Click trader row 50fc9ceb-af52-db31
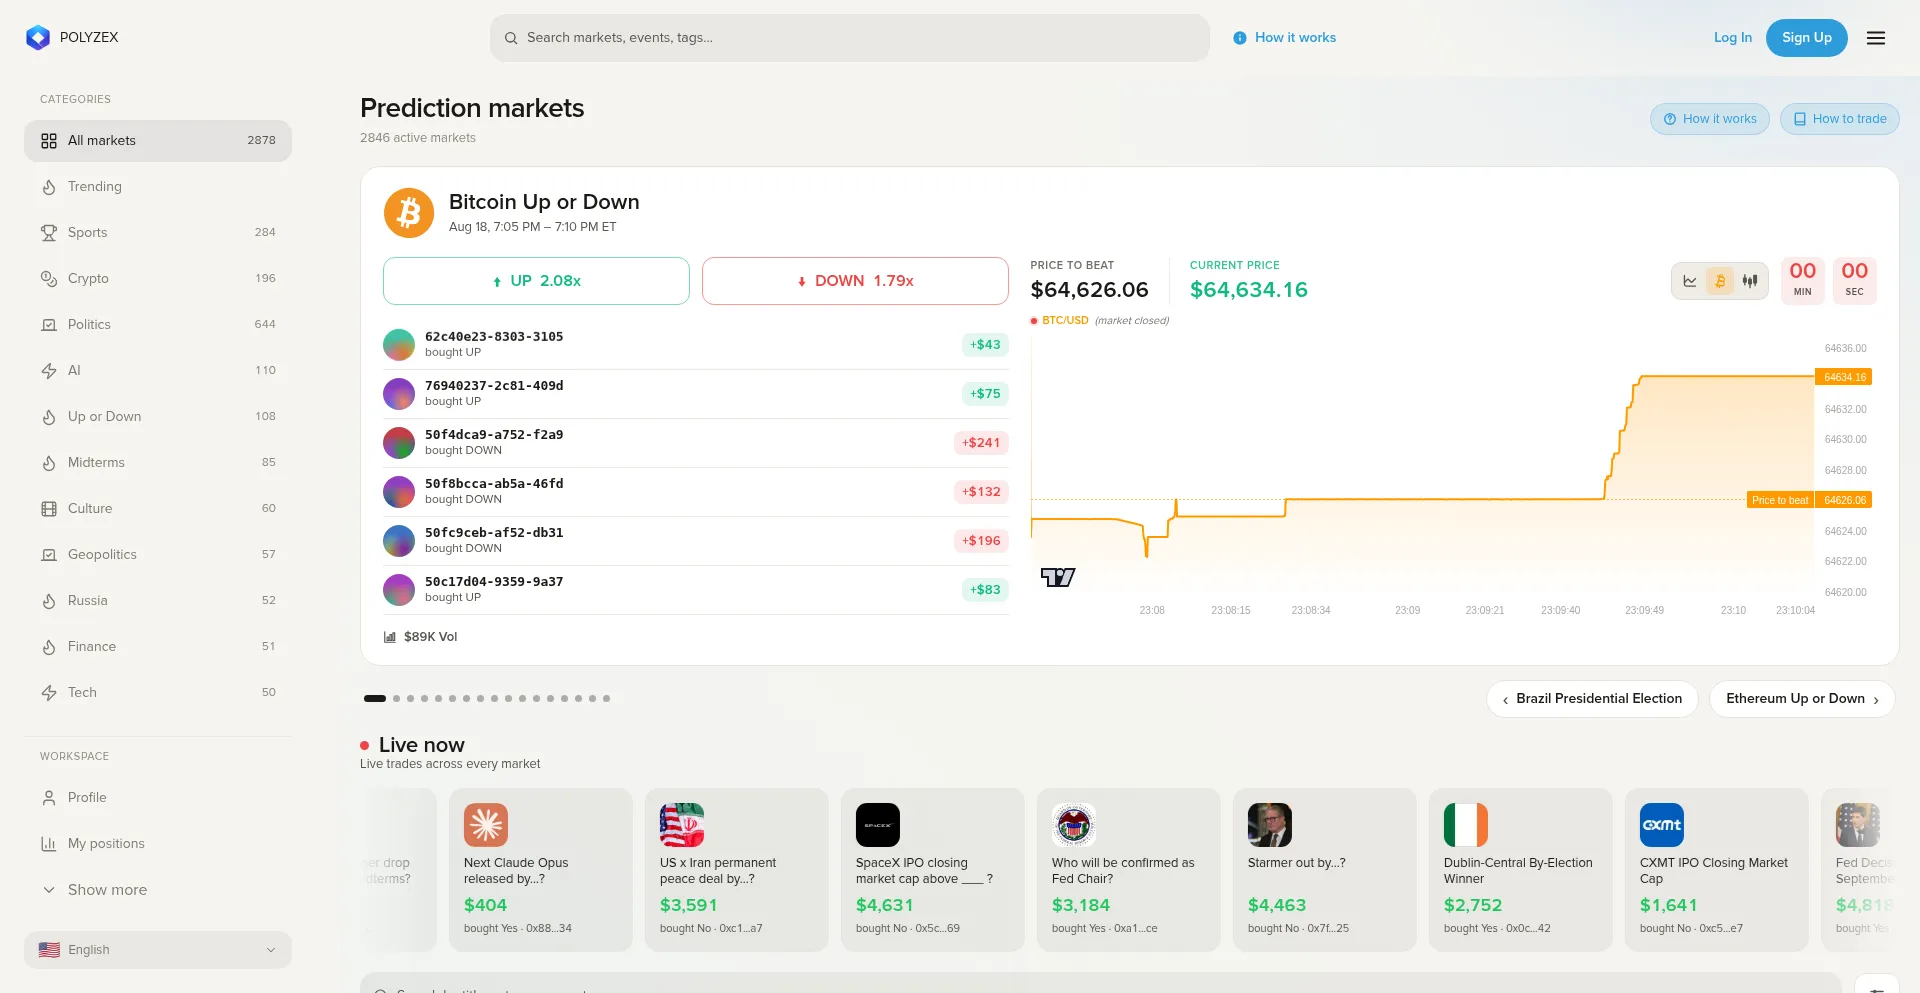 point(696,541)
